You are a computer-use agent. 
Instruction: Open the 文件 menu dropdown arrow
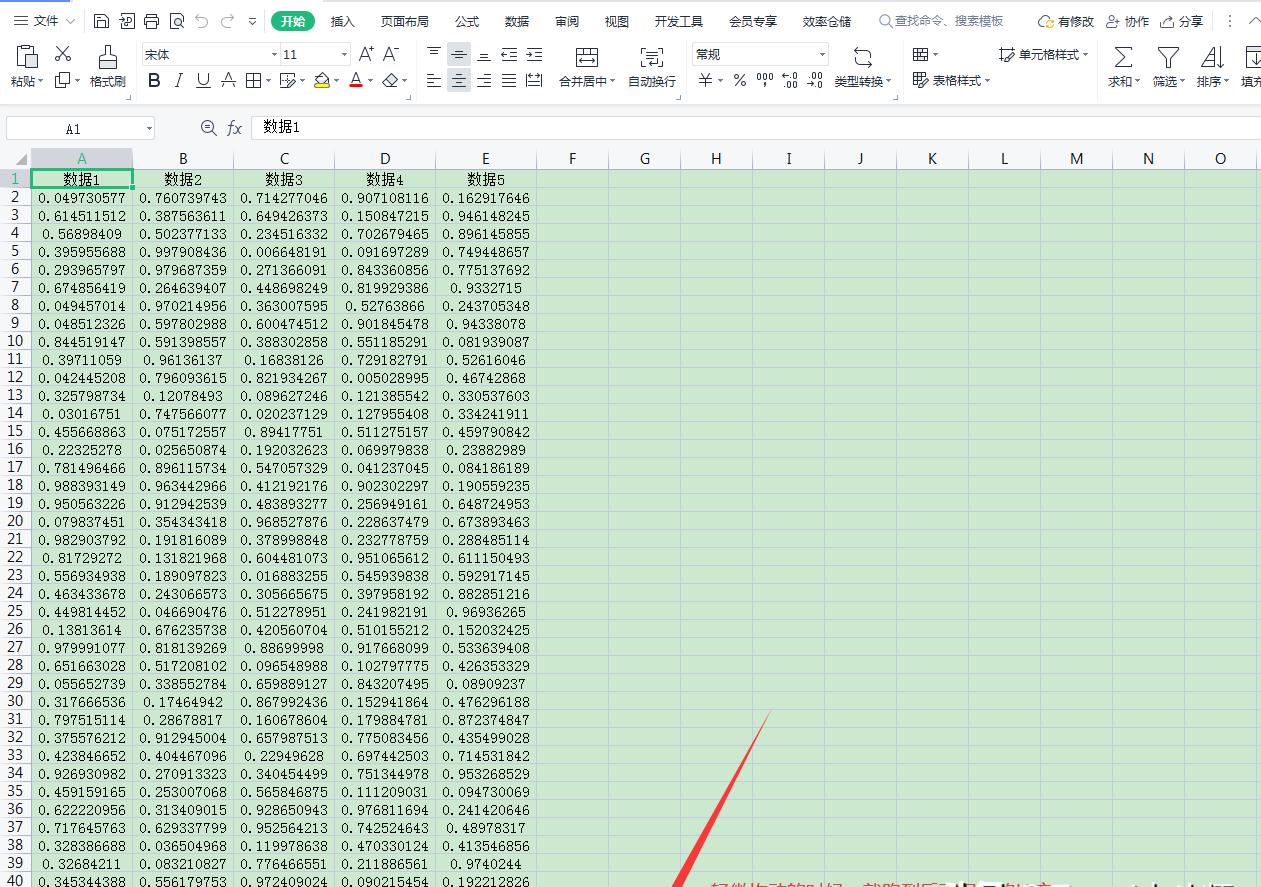click(x=70, y=21)
